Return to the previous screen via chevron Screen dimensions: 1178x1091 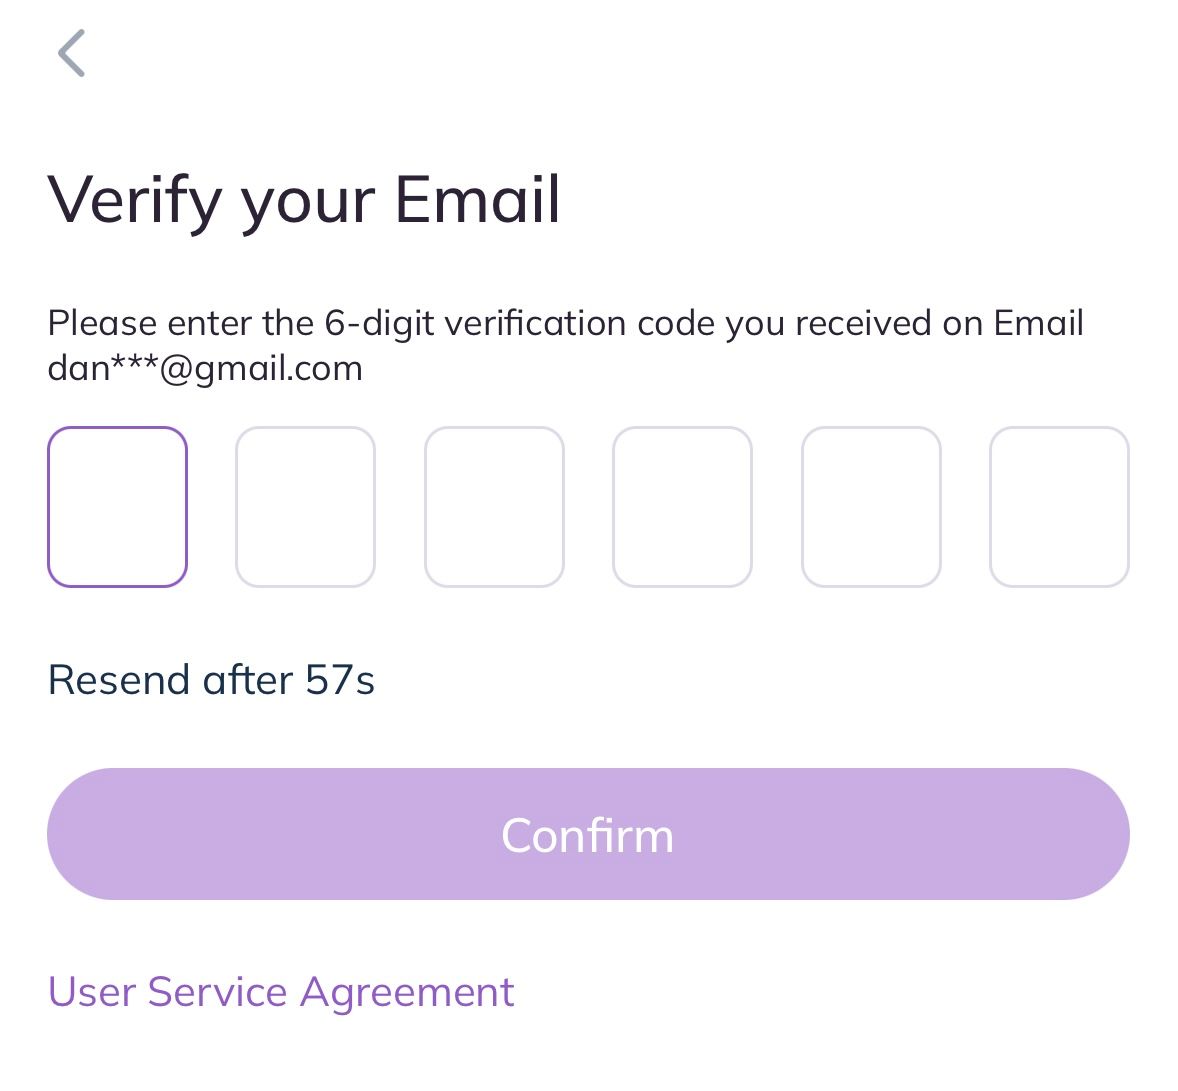[71, 53]
